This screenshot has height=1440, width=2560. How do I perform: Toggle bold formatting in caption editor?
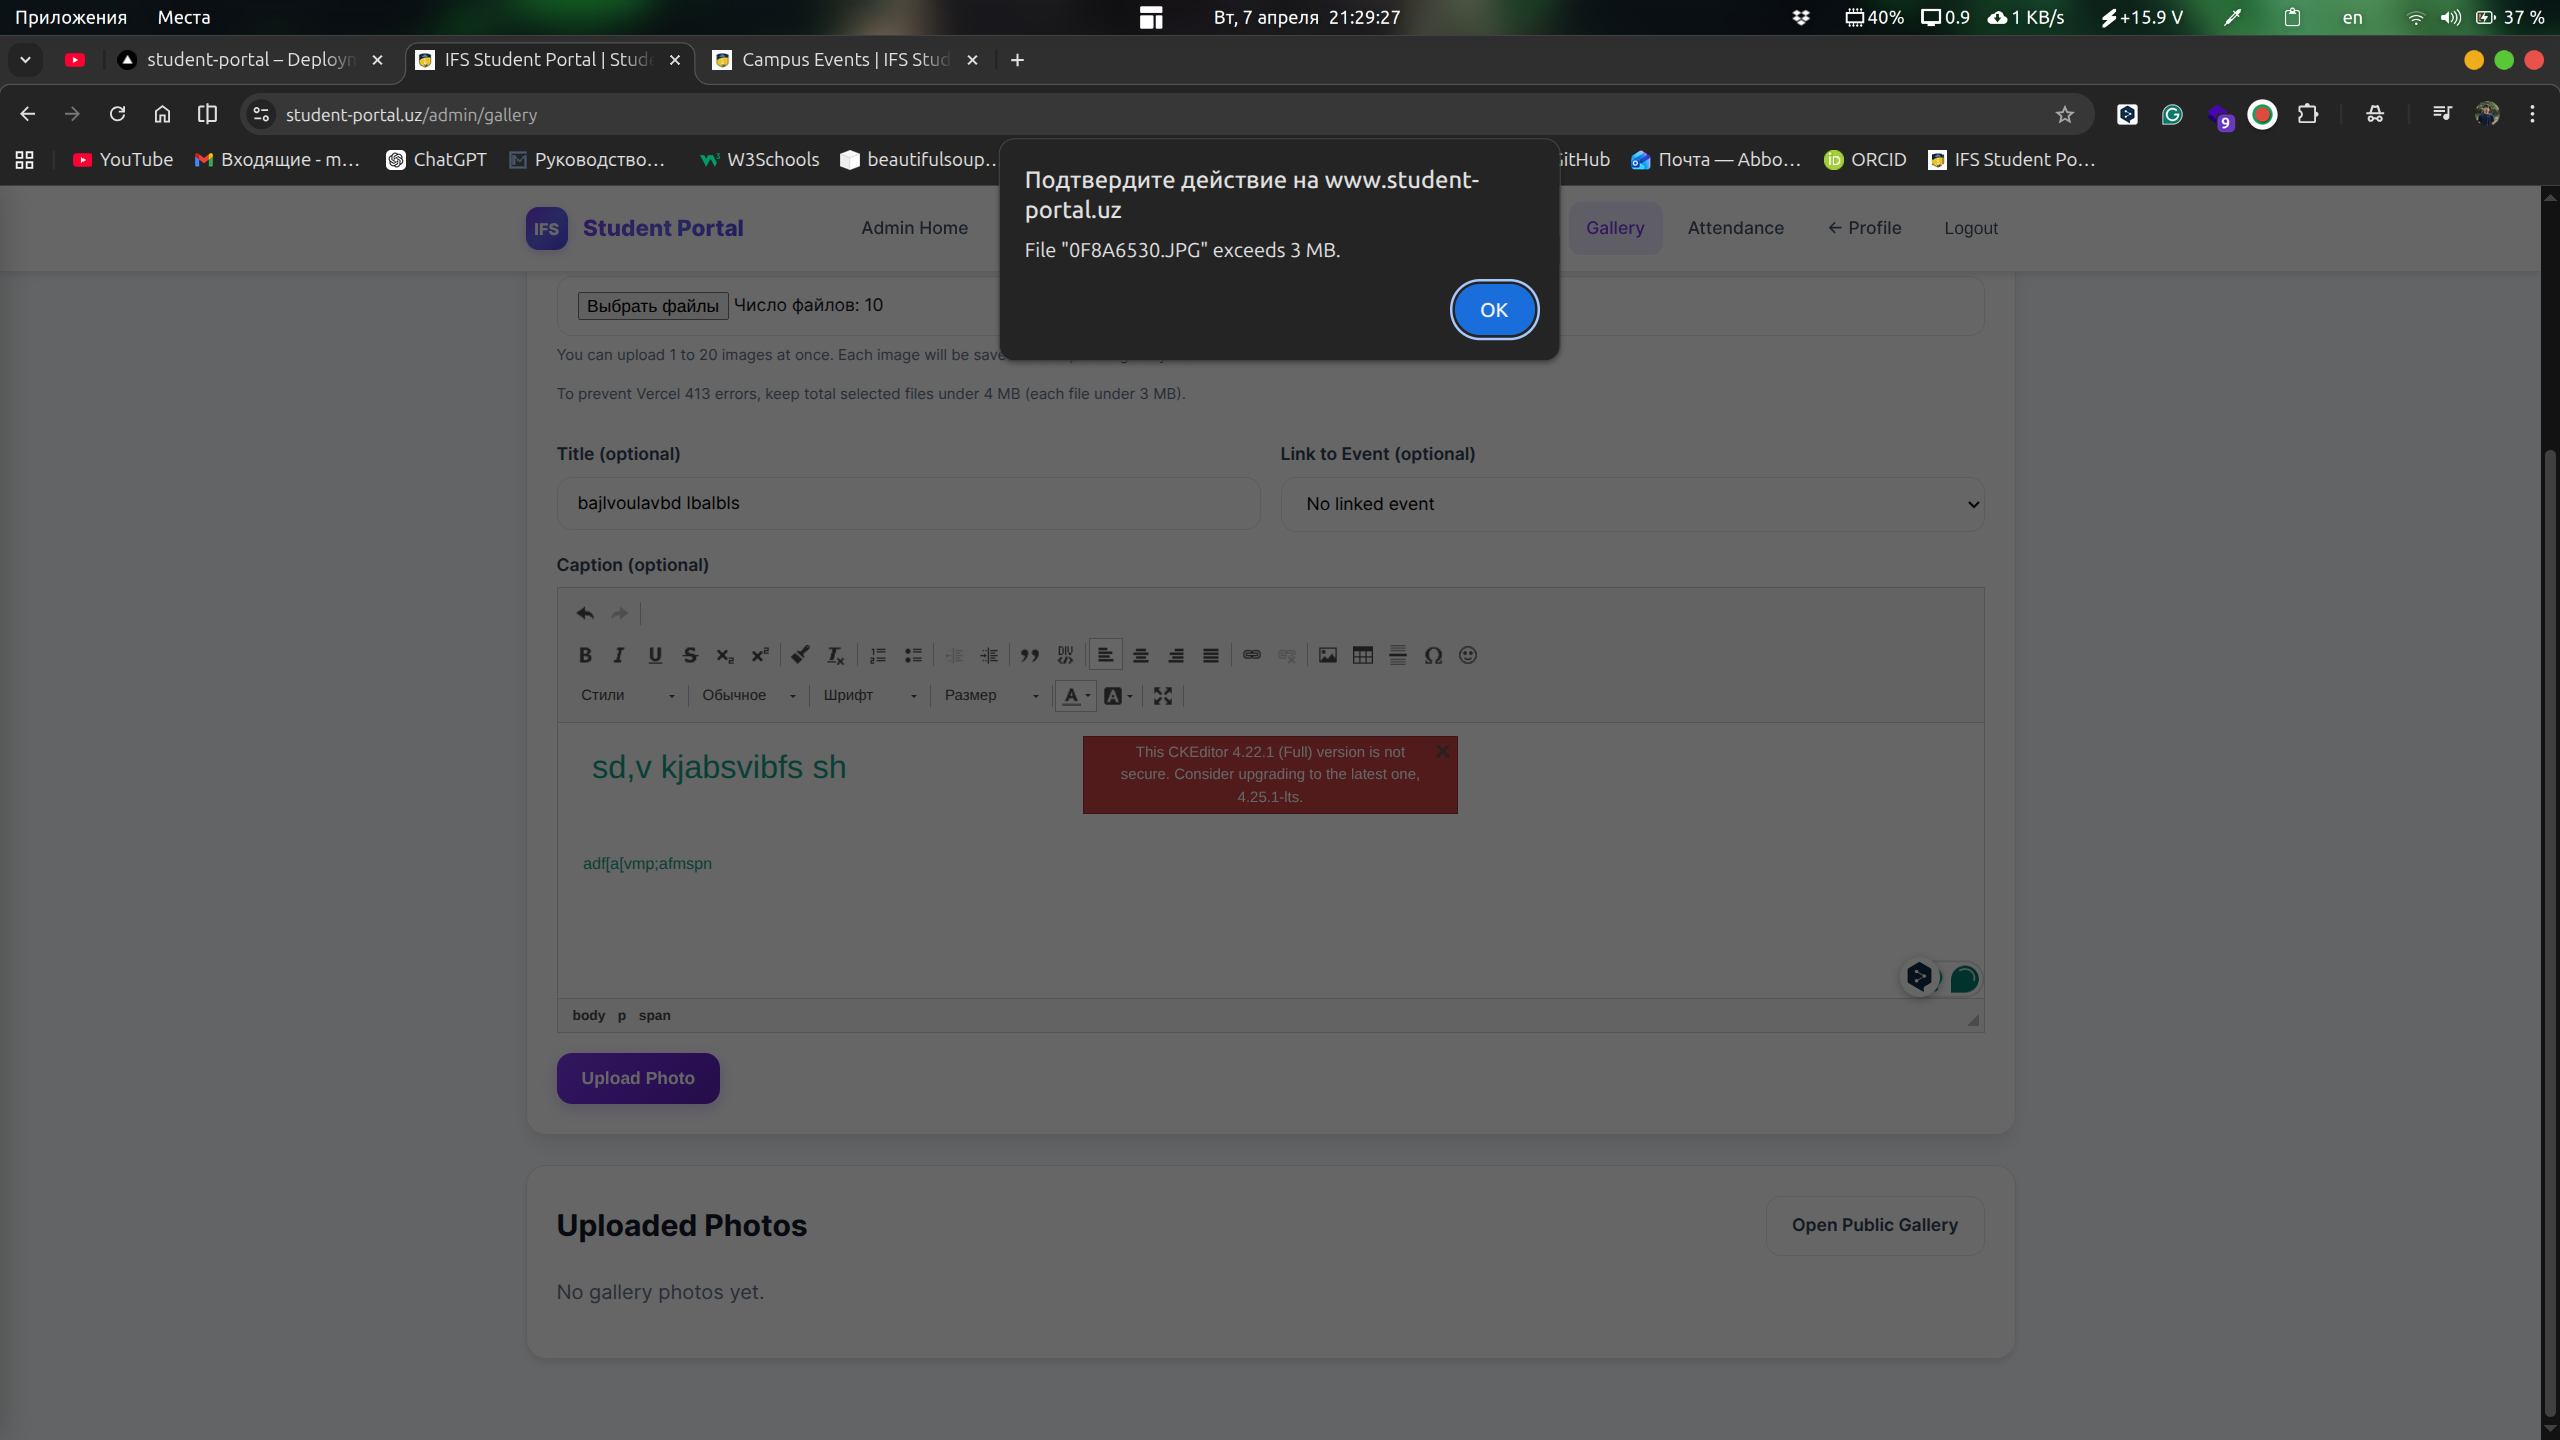click(585, 655)
